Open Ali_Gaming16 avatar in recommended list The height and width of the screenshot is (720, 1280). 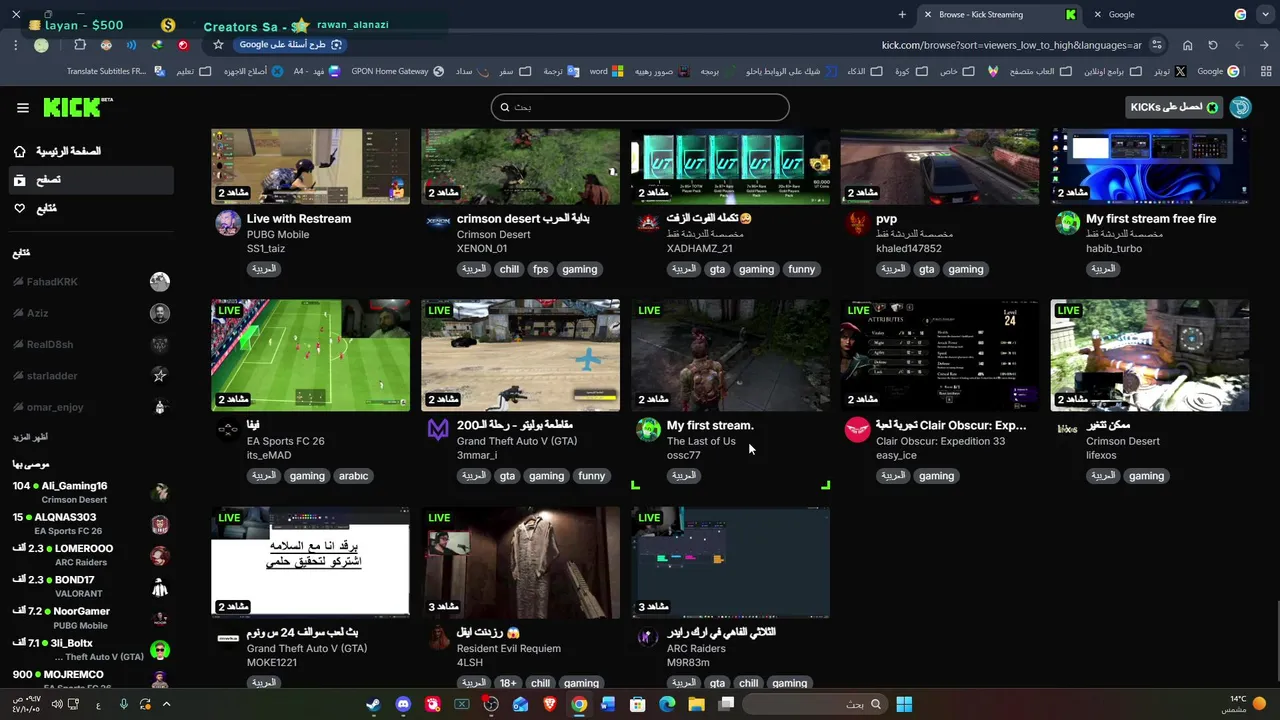[x=159, y=492]
